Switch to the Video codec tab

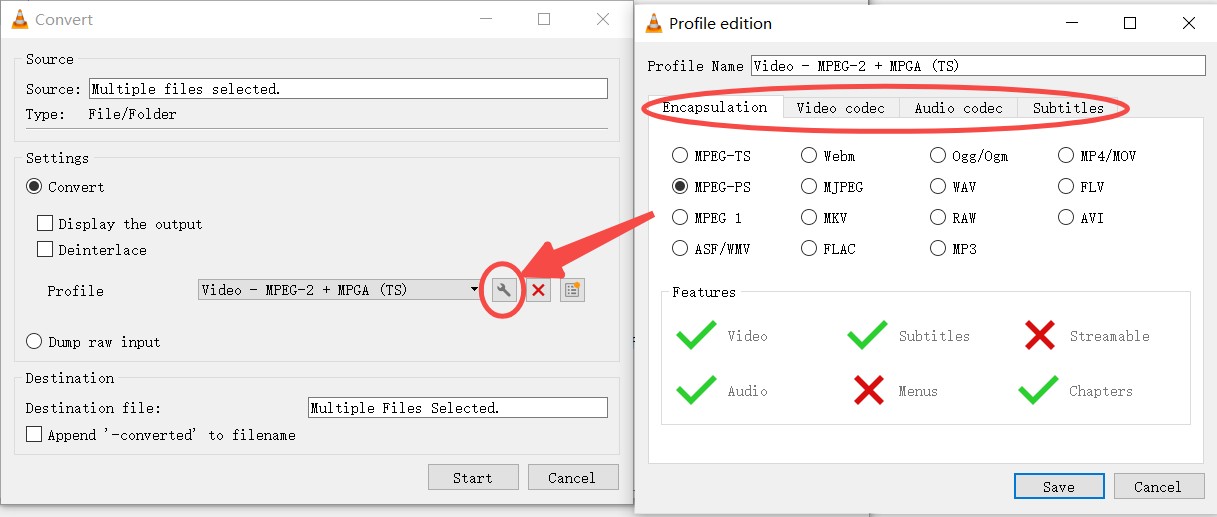coord(841,108)
